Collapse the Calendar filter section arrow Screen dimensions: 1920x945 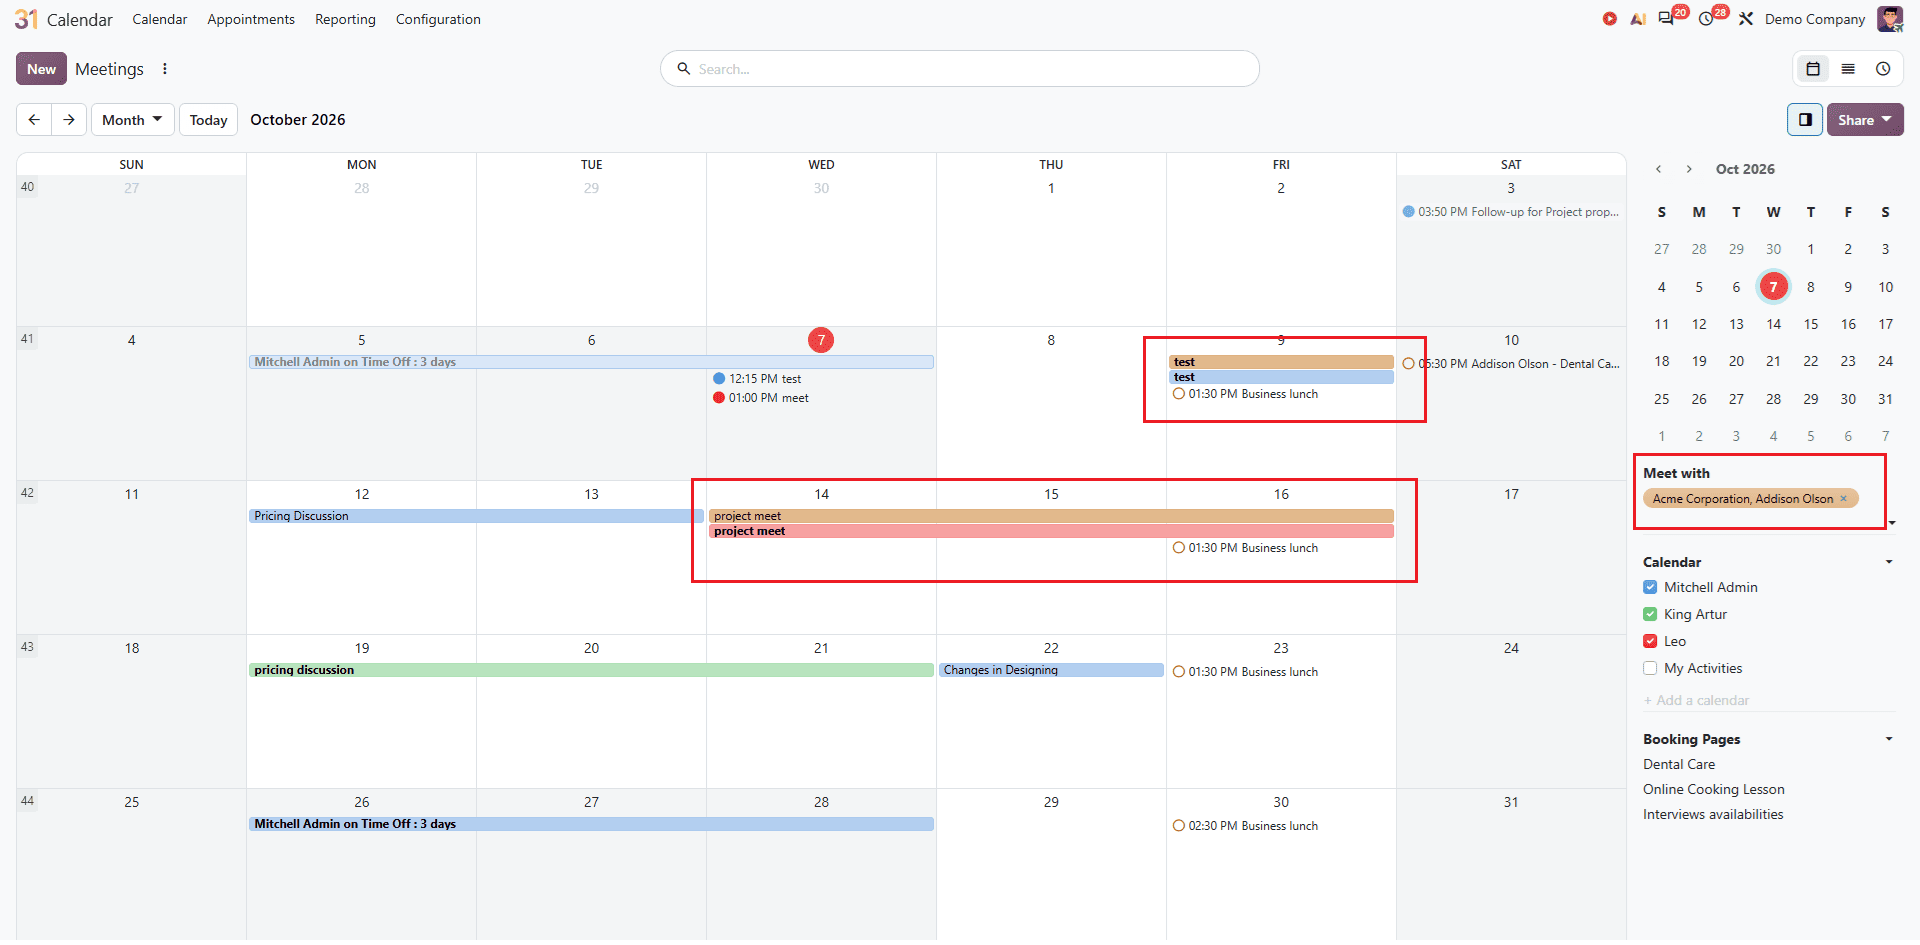pyautogui.click(x=1889, y=562)
